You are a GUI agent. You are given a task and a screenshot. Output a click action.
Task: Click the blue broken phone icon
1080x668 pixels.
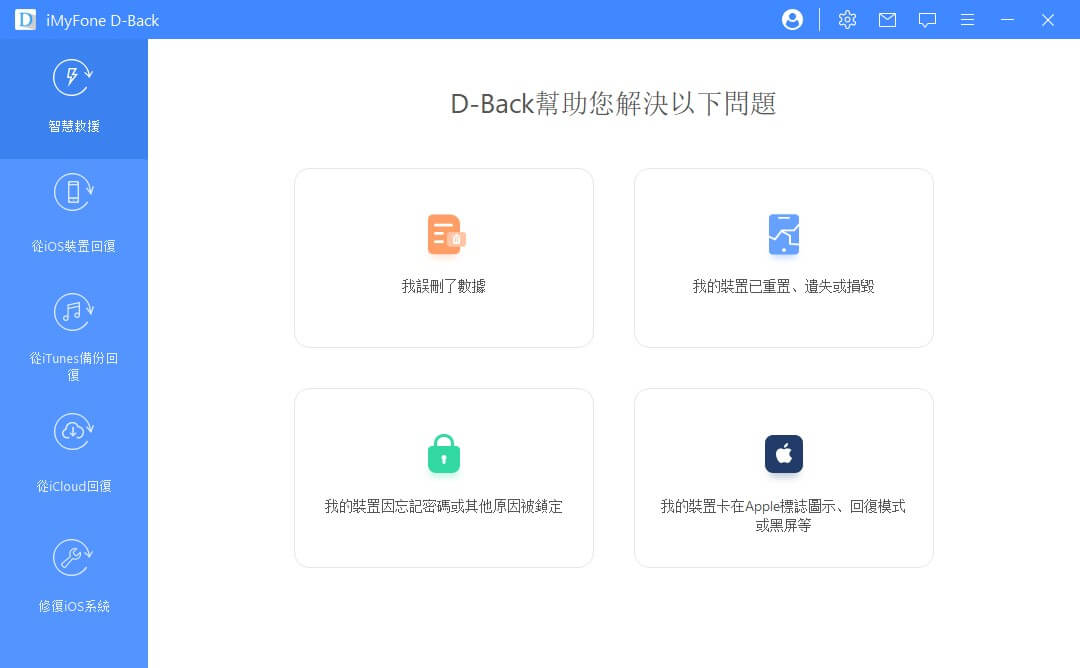tap(784, 234)
